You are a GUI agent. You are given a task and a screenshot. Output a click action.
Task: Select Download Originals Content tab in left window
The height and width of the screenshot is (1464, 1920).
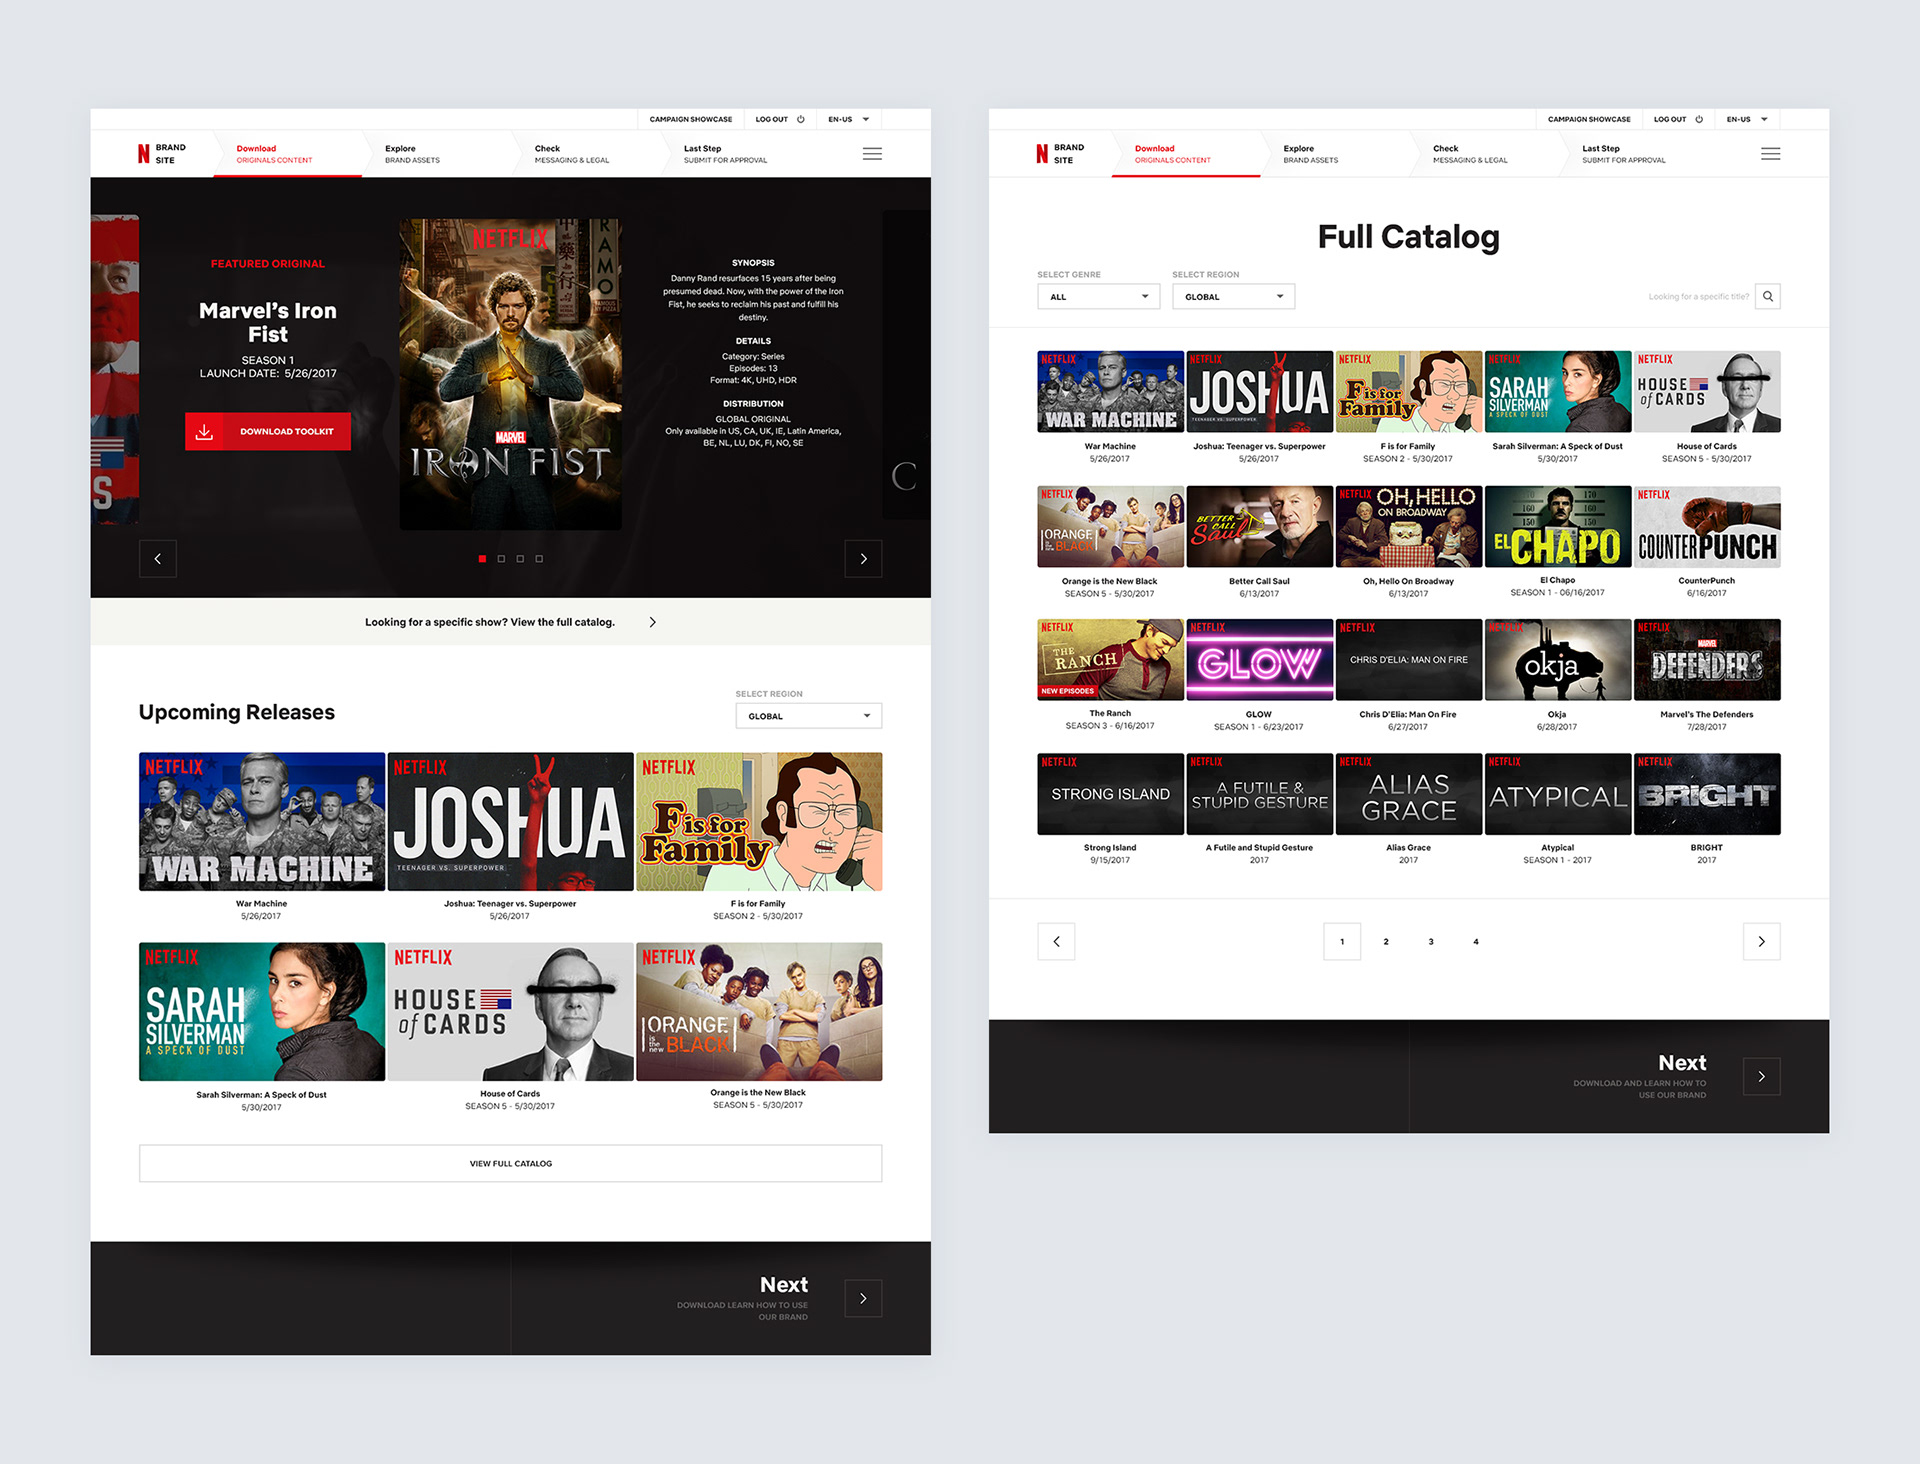(288, 153)
